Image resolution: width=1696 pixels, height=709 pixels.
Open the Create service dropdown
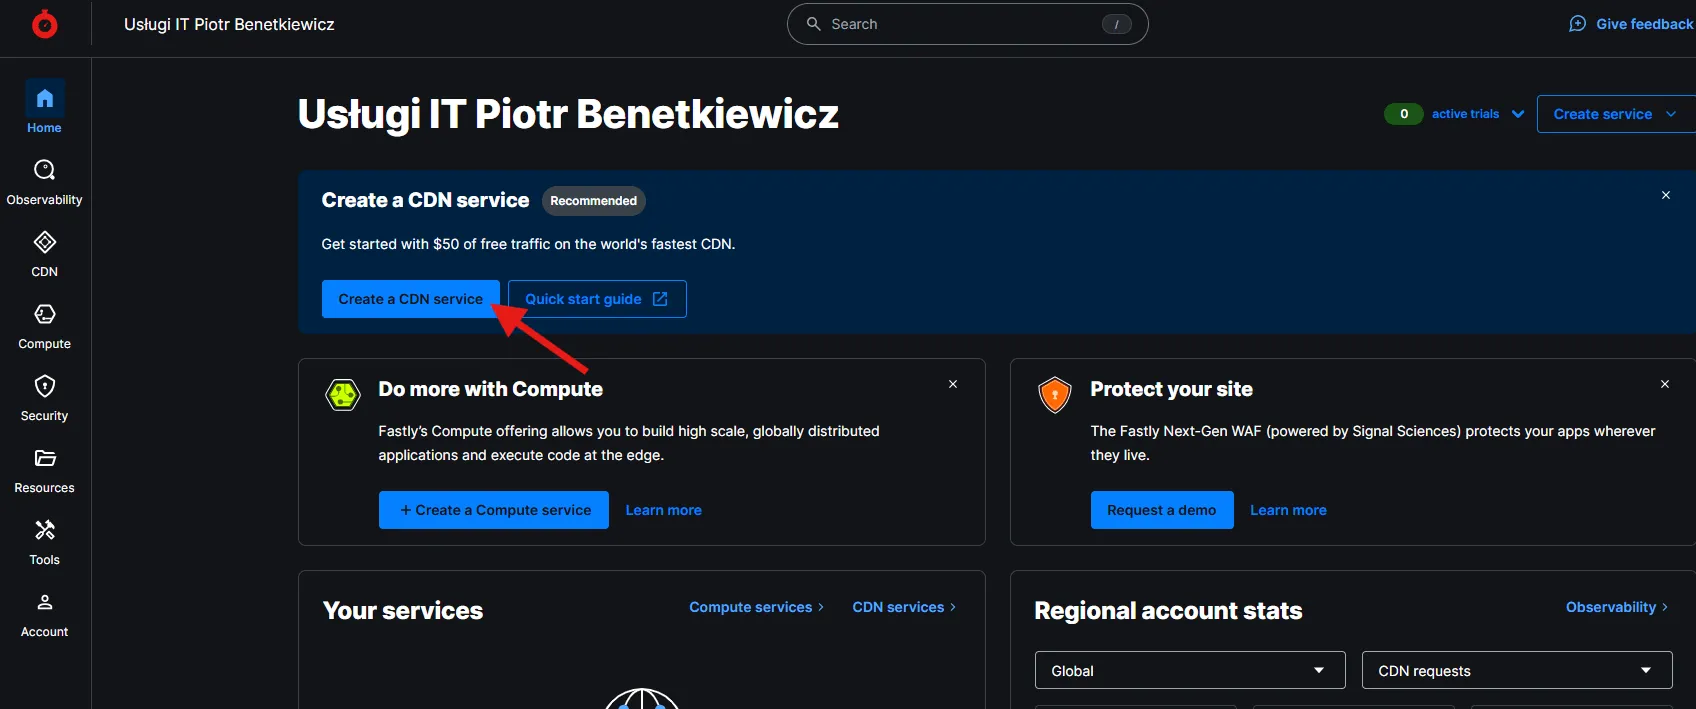[x=1614, y=114]
